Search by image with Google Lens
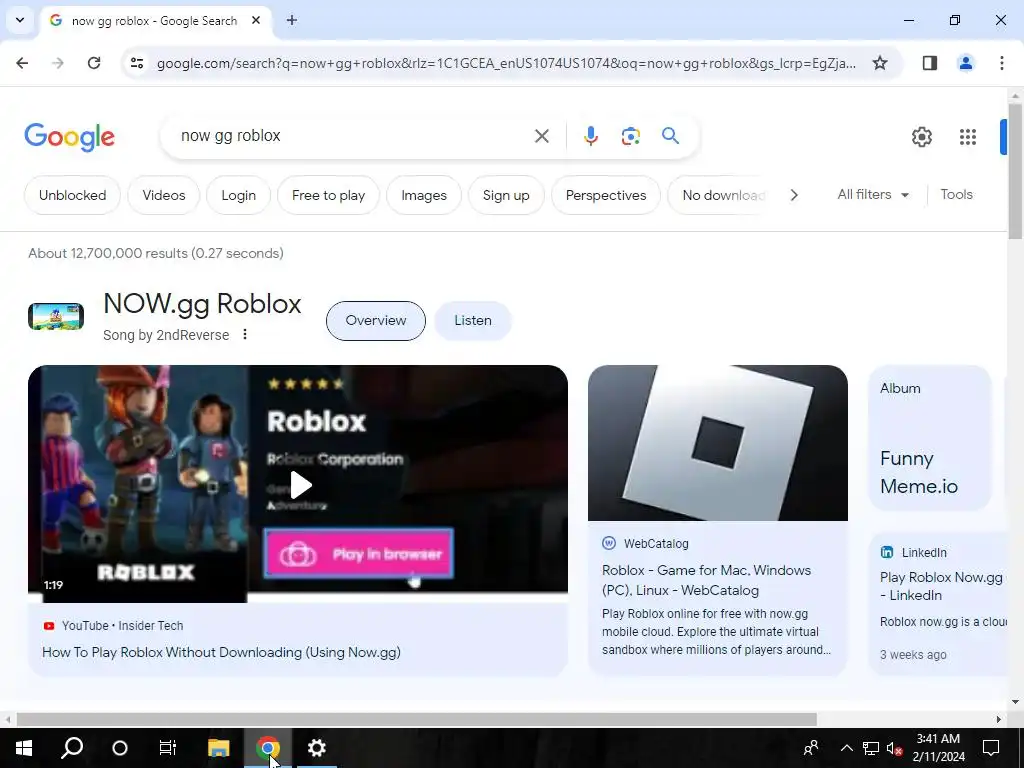This screenshot has height=768, width=1024. (630, 136)
